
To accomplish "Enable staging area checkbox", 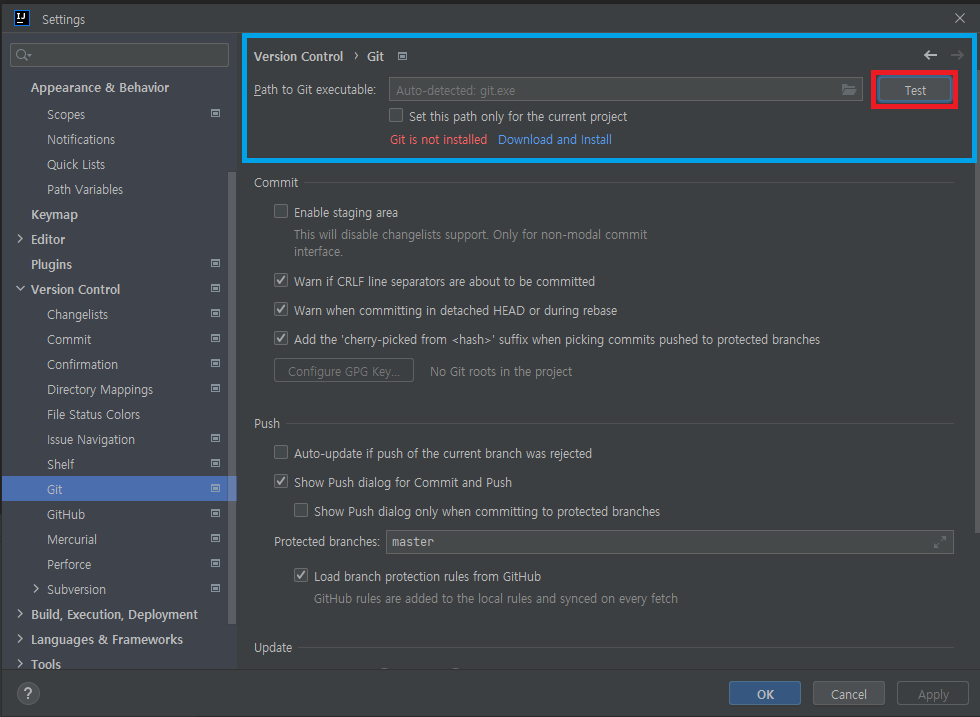I will (x=281, y=211).
